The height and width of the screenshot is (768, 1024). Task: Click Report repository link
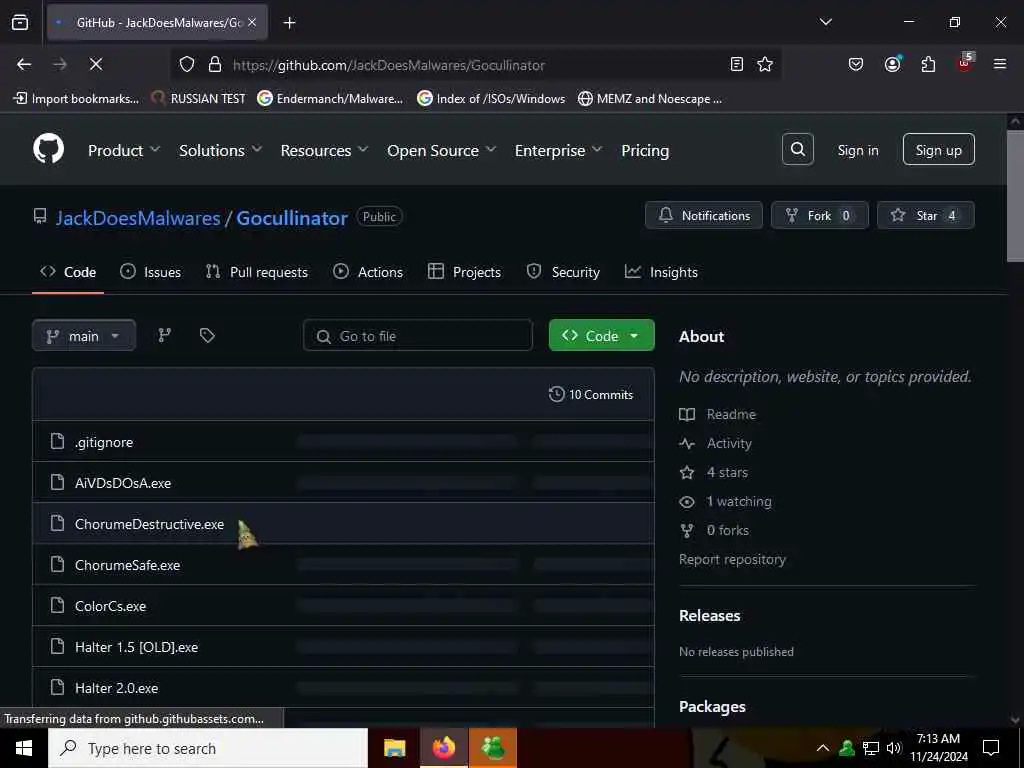pyautogui.click(x=732, y=559)
